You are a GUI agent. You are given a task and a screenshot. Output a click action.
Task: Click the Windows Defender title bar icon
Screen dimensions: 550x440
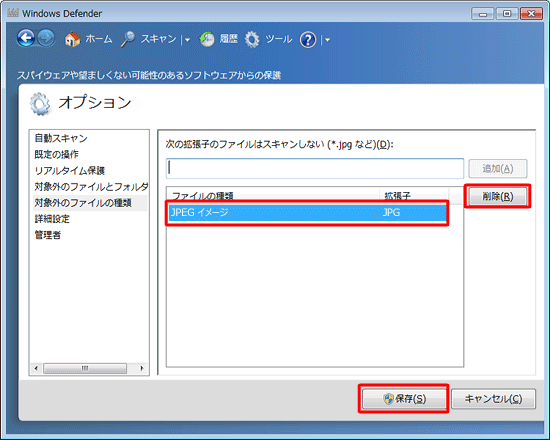pos(13,13)
